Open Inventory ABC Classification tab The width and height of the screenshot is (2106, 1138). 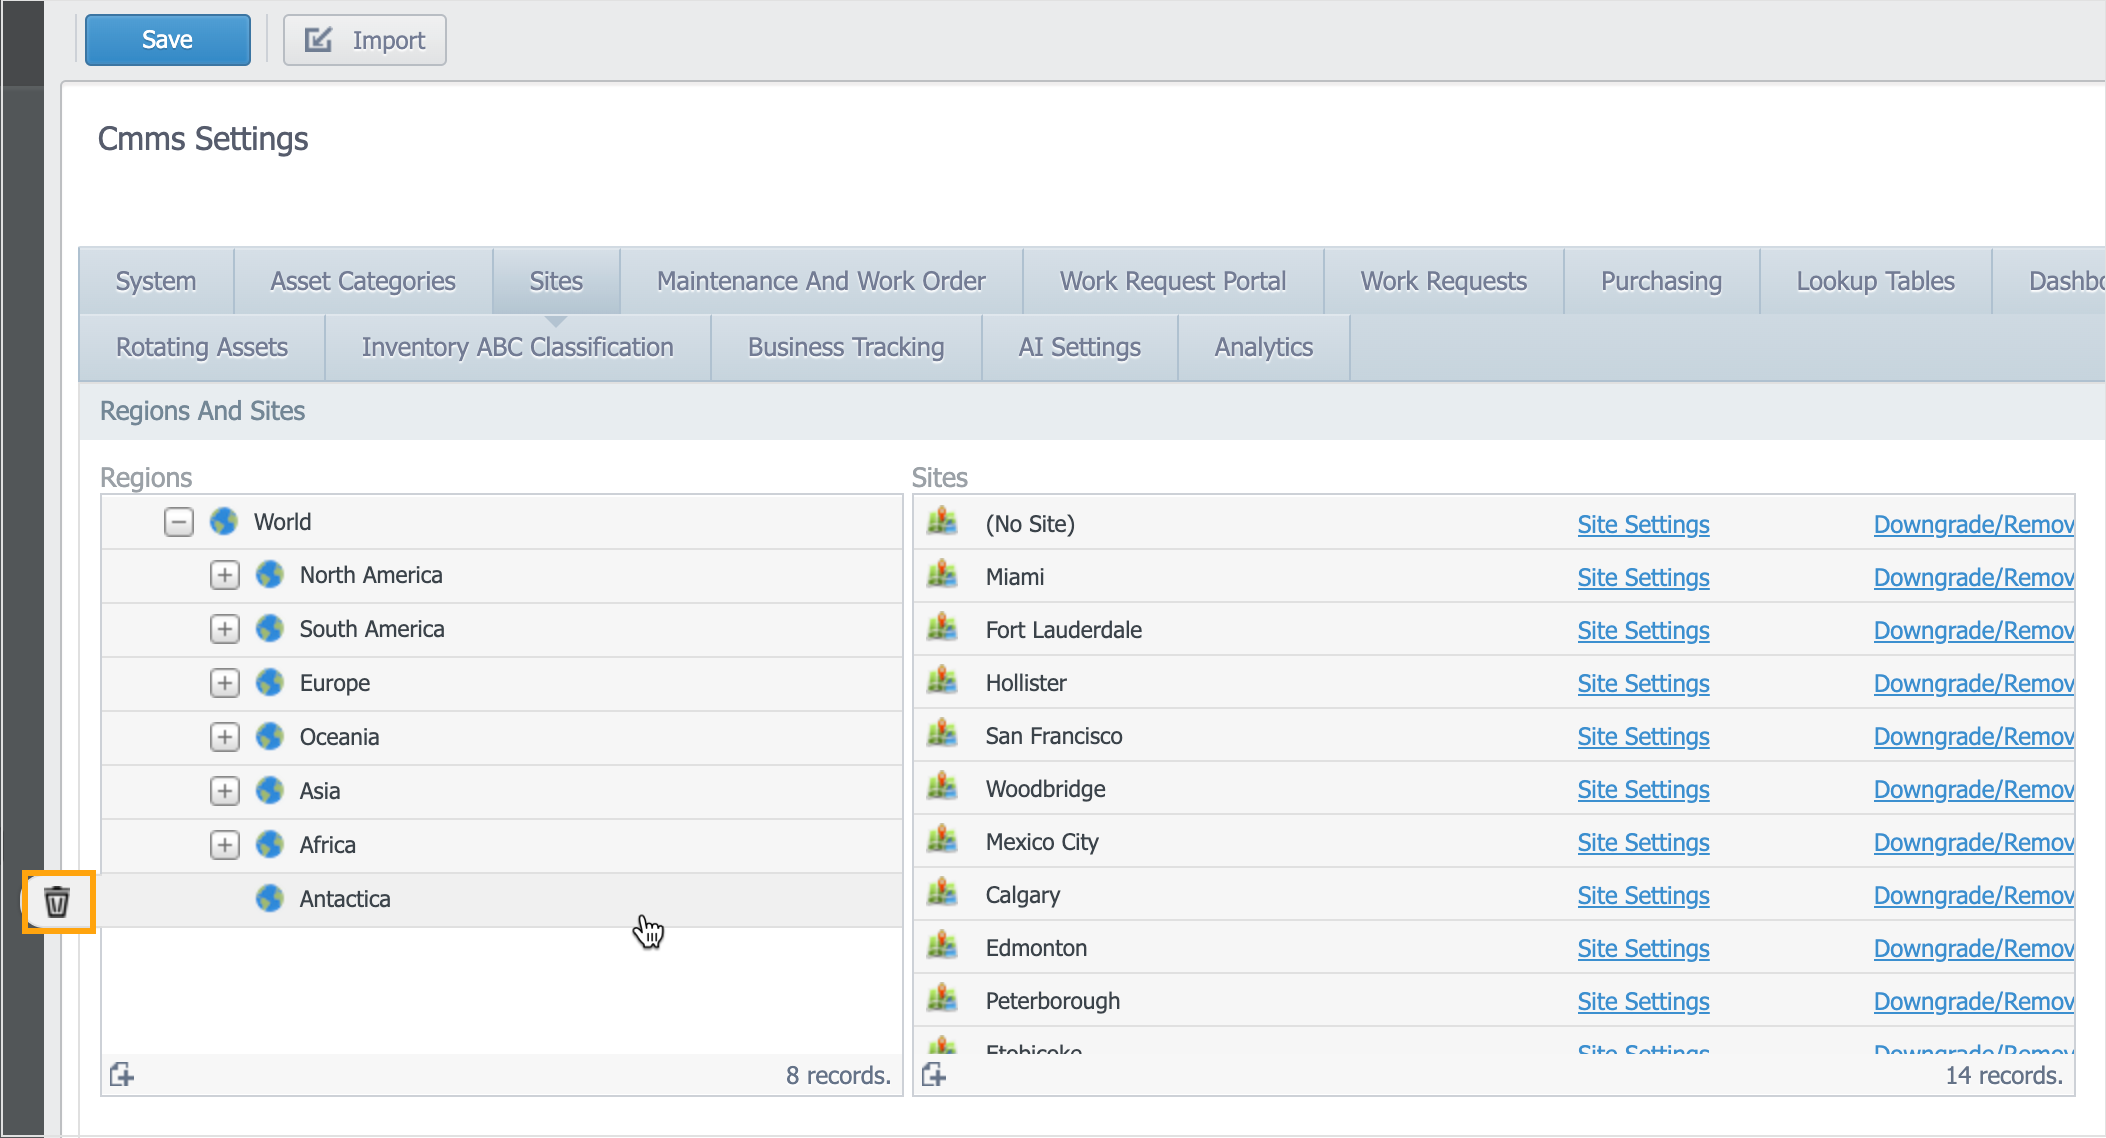(x=518, y=347)
